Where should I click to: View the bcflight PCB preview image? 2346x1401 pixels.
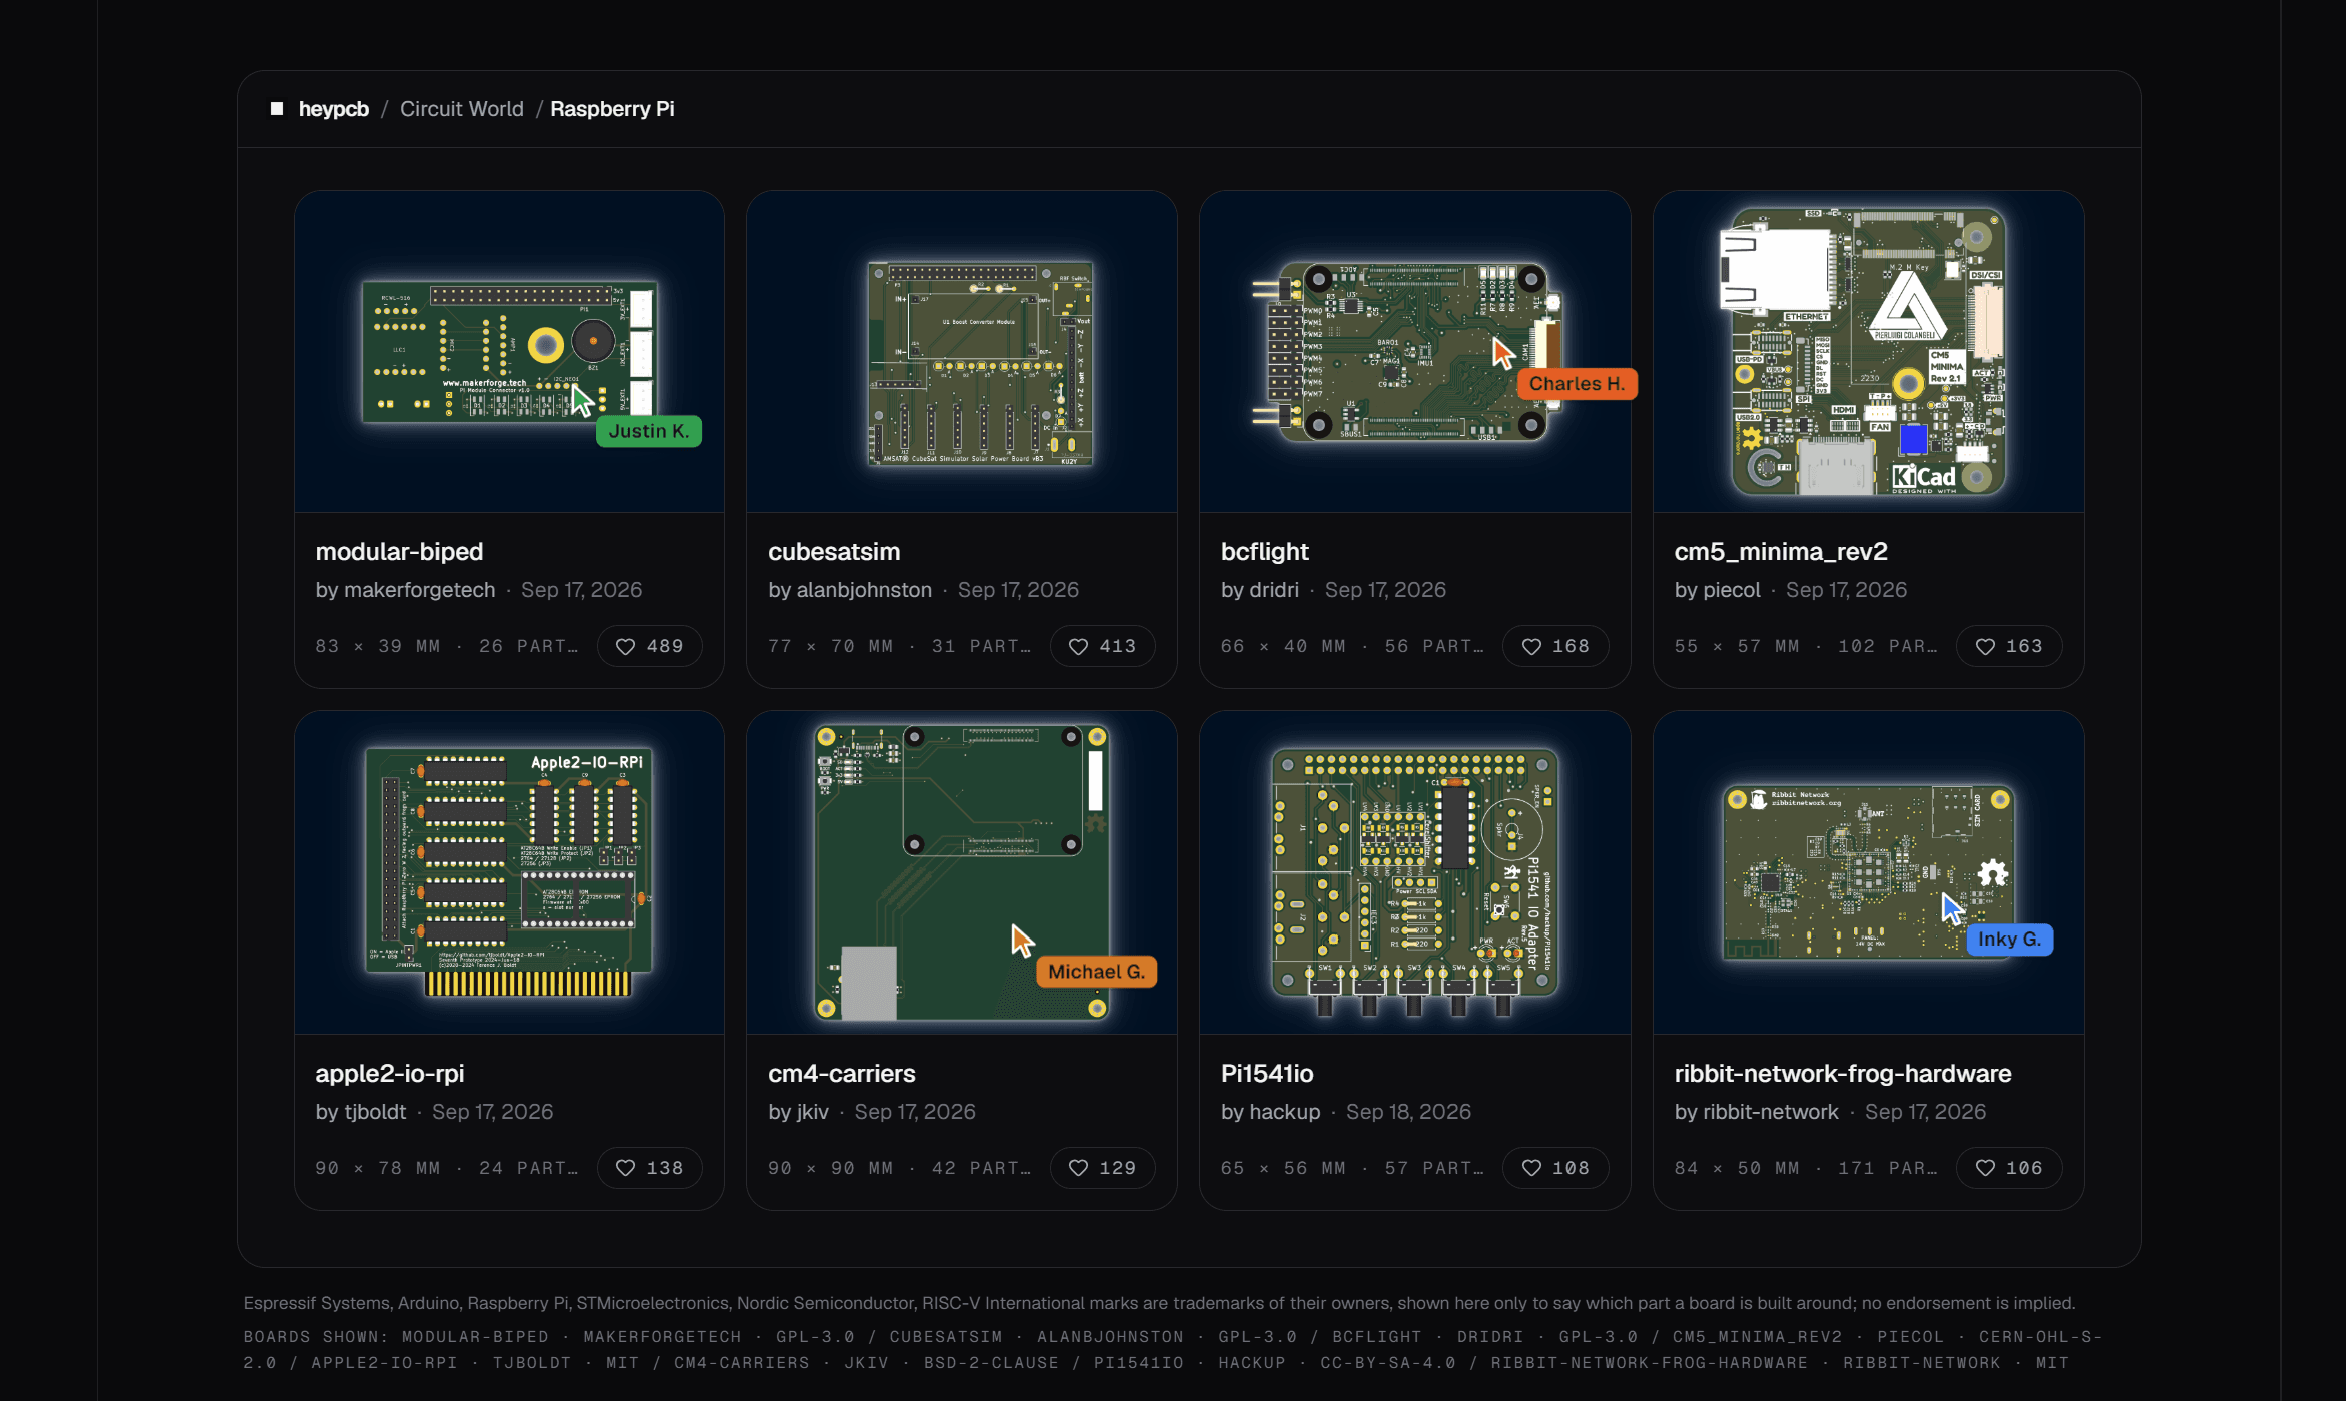click(1415, 352)
